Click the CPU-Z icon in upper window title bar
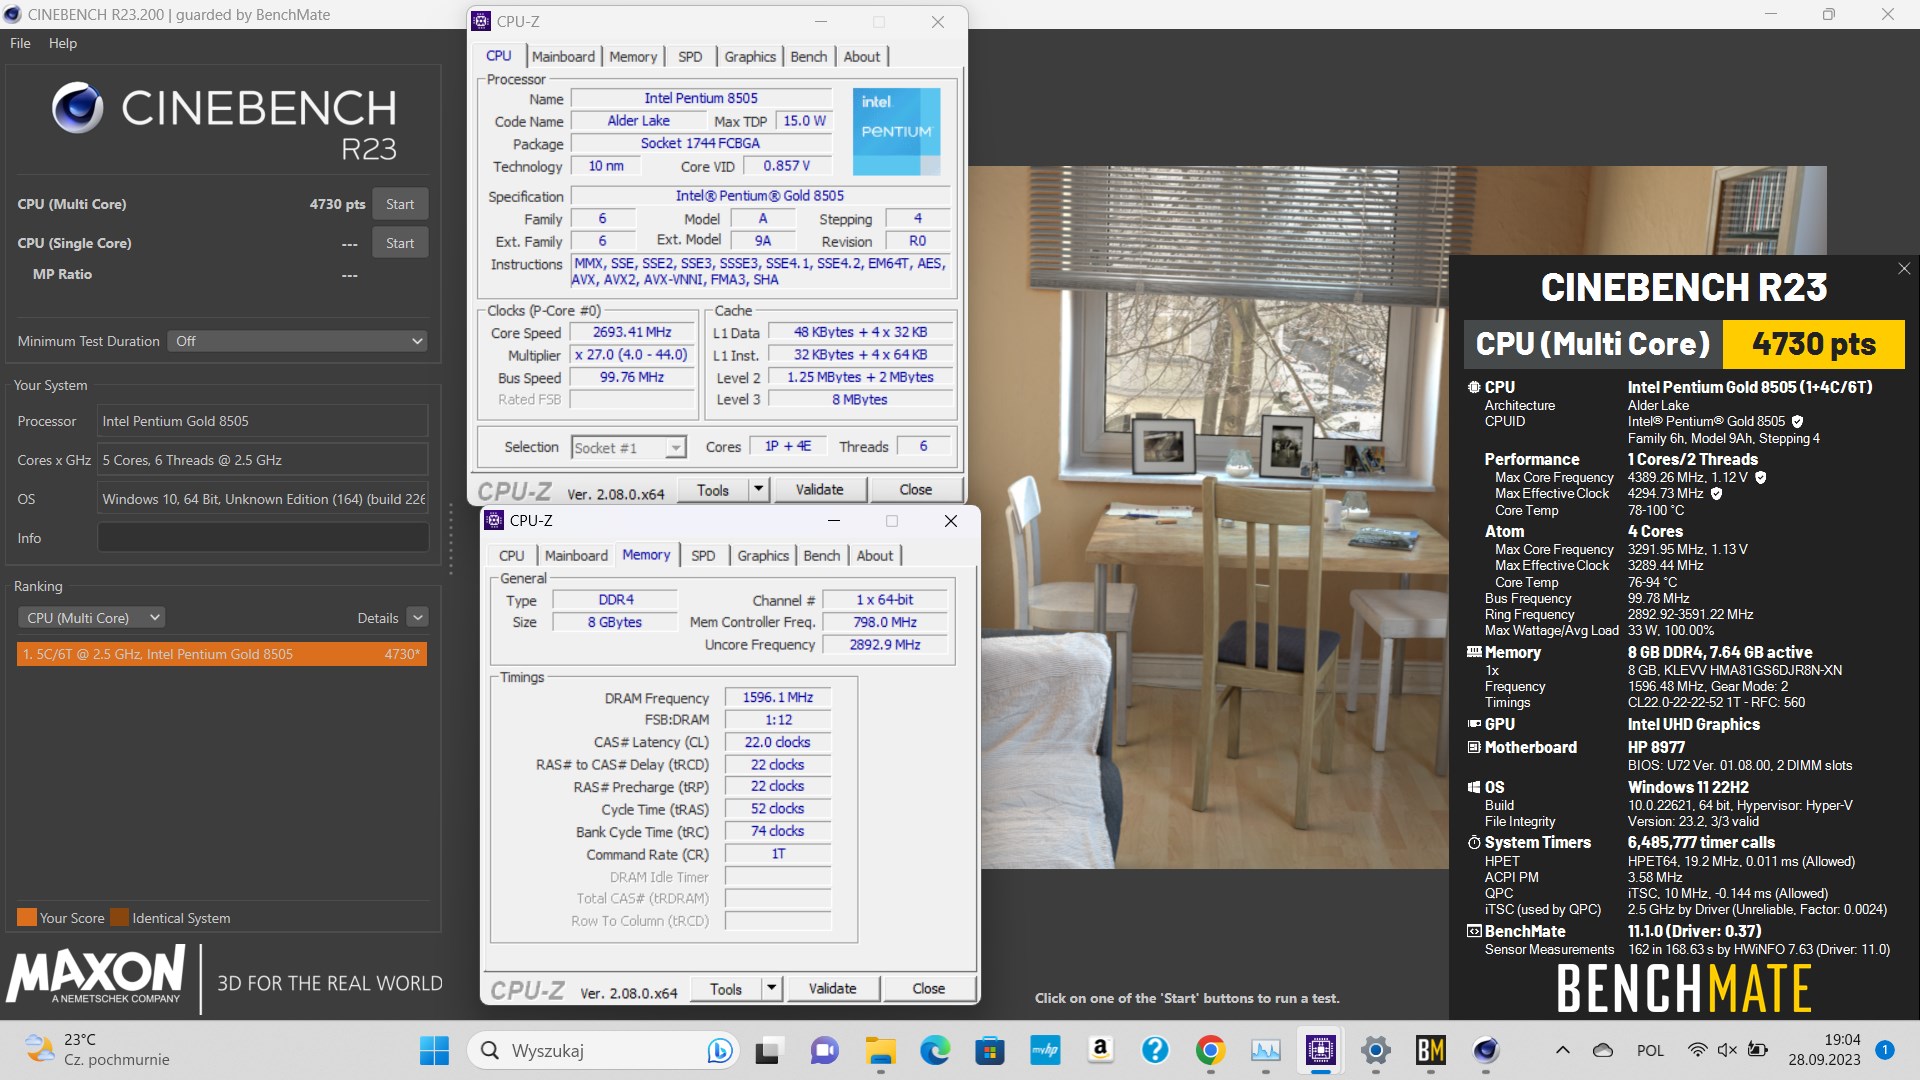Screen dimensions: 1920x1080 click(482, 21)
